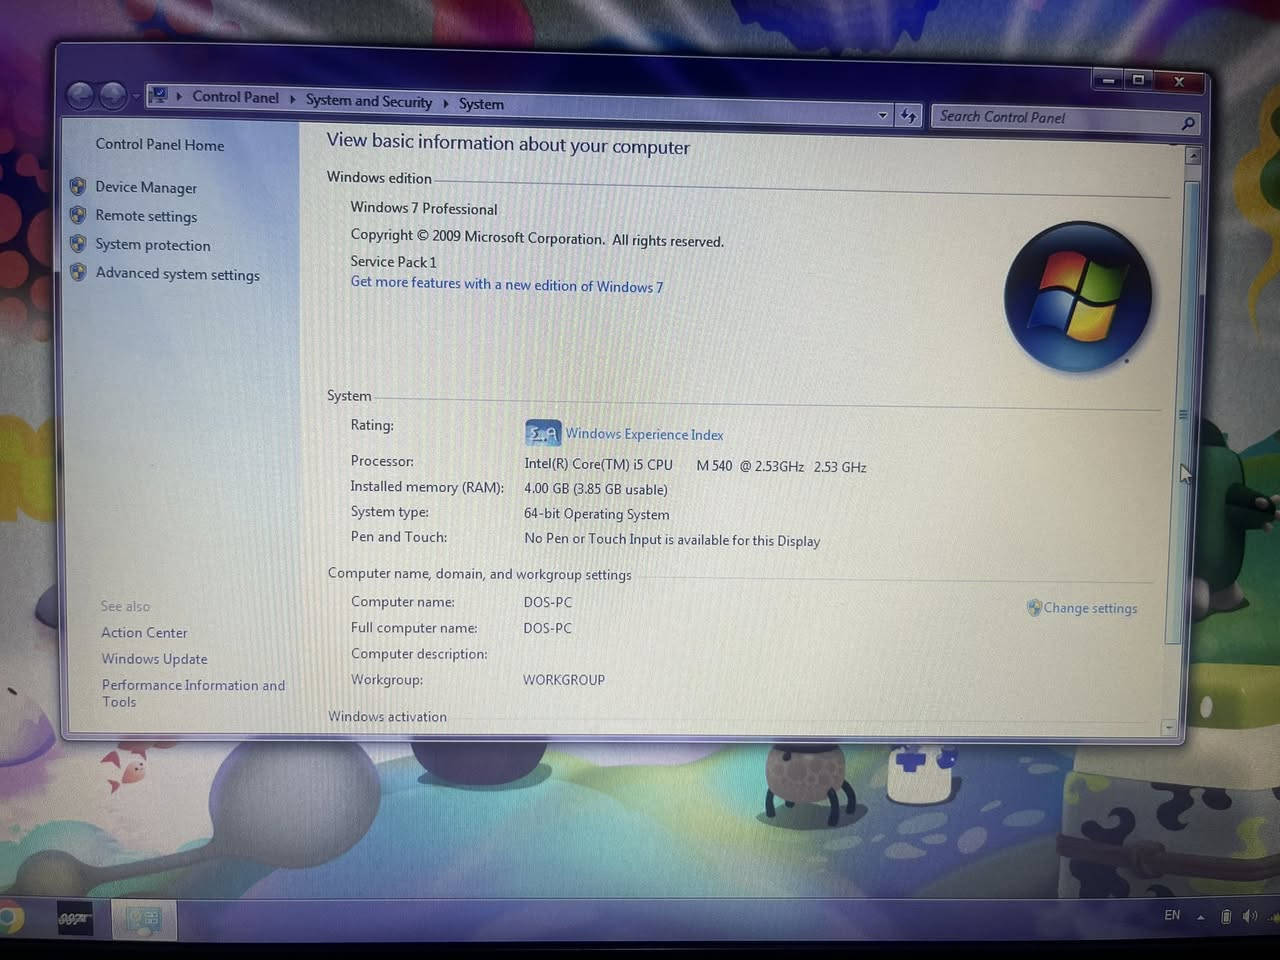Open Advanced system settings
Viewport: 1280px width, 960px height.
click(177, 274)
